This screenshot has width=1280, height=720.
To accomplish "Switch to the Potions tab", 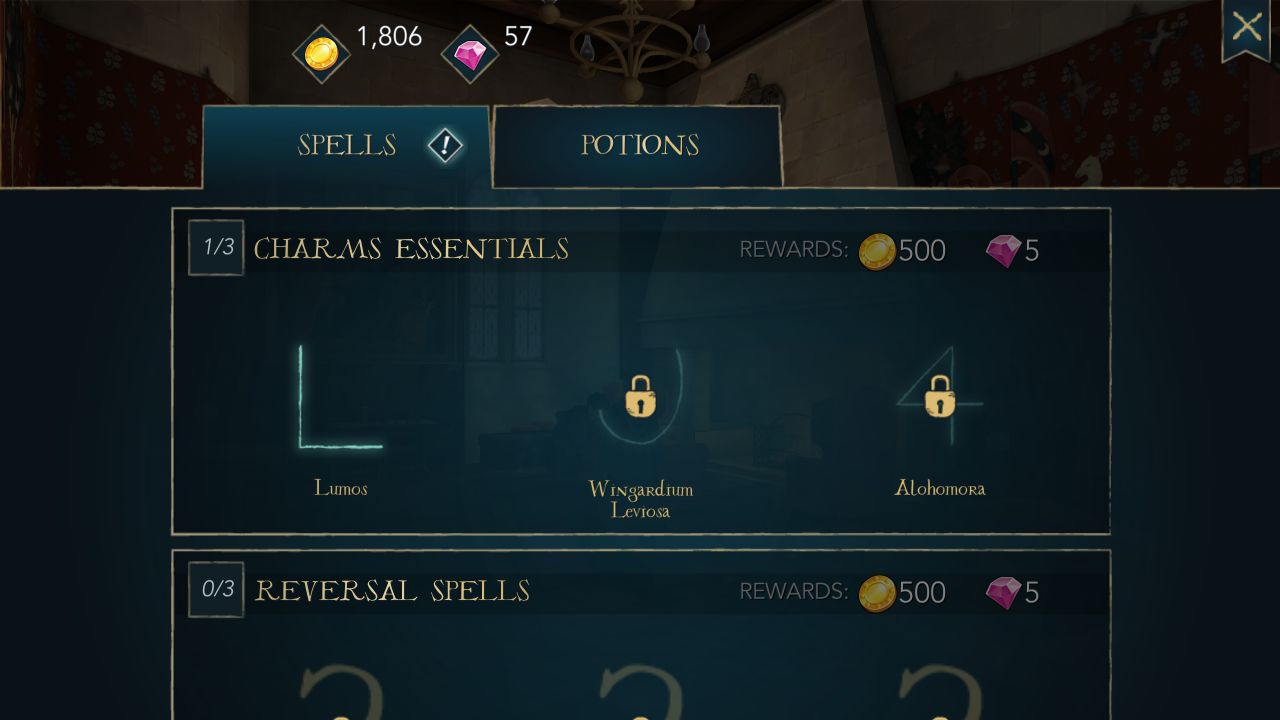I will (638, 146).
